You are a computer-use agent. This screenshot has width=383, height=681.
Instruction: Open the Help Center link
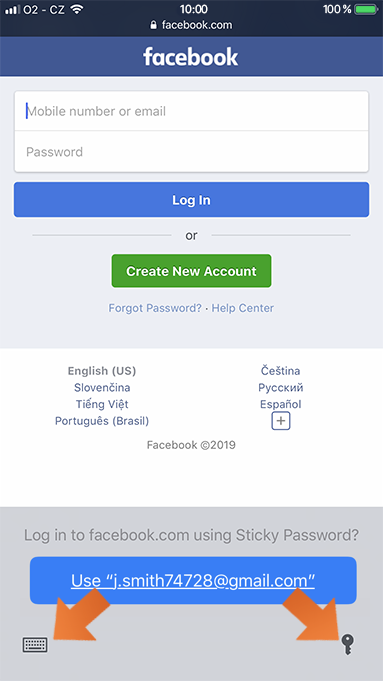[243, 308]
